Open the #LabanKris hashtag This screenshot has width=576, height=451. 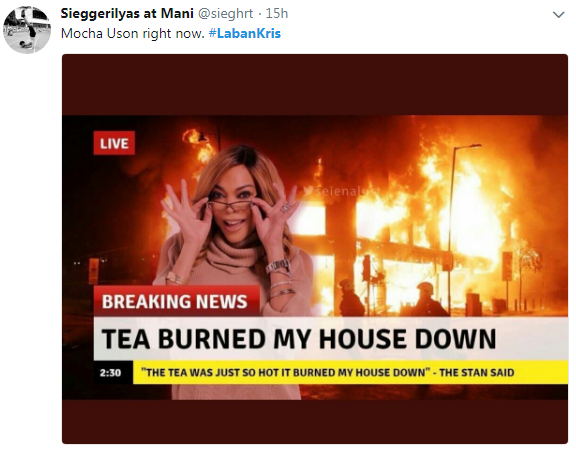click(x=245, y=33)
